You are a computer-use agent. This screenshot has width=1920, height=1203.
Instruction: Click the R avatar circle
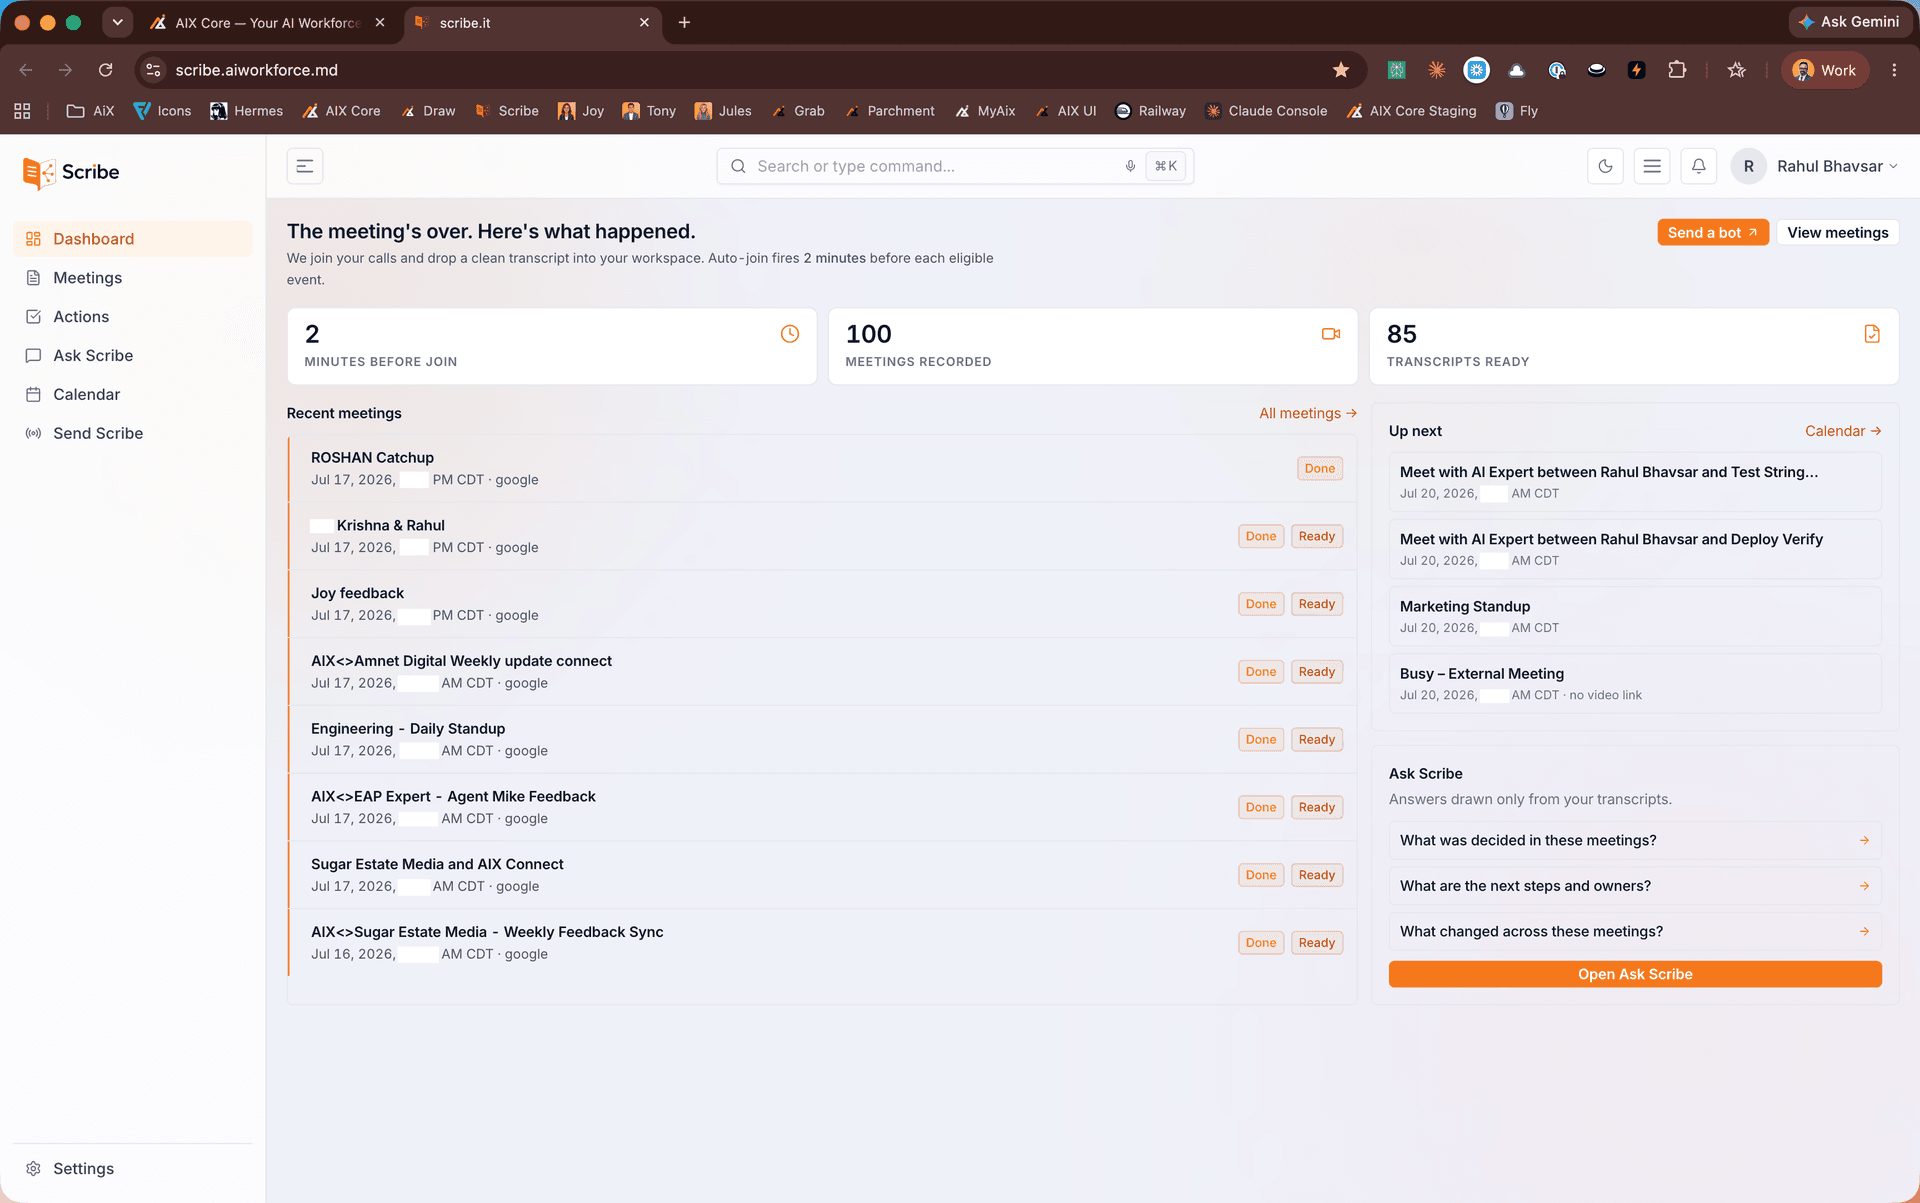coord(1748,166)
